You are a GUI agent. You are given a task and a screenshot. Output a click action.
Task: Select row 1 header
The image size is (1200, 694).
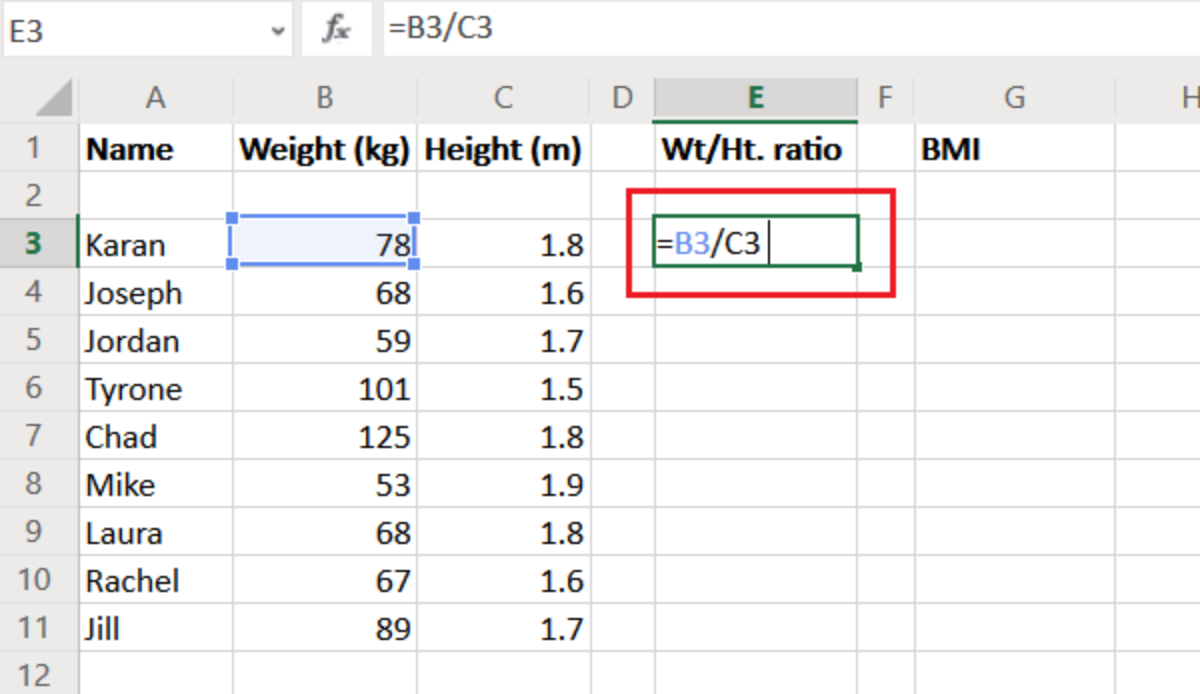tap(38, 148)
